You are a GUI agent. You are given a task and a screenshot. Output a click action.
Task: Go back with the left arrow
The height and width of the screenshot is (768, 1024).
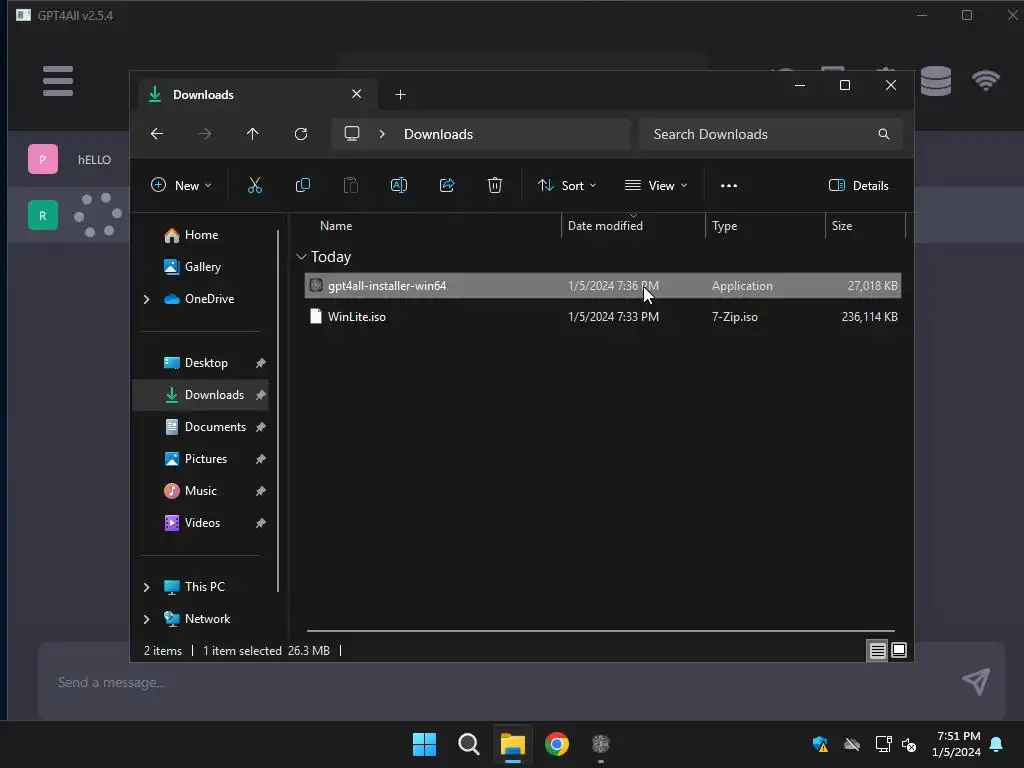pos(157,134)
